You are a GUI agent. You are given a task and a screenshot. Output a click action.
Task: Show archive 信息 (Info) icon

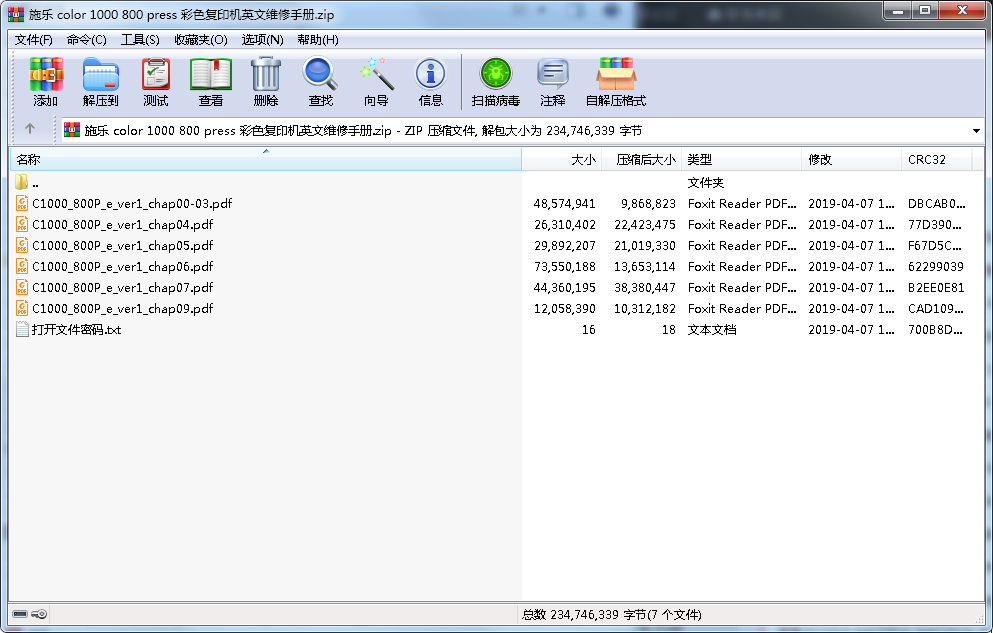pyautogui.click(x=431, y=74)
